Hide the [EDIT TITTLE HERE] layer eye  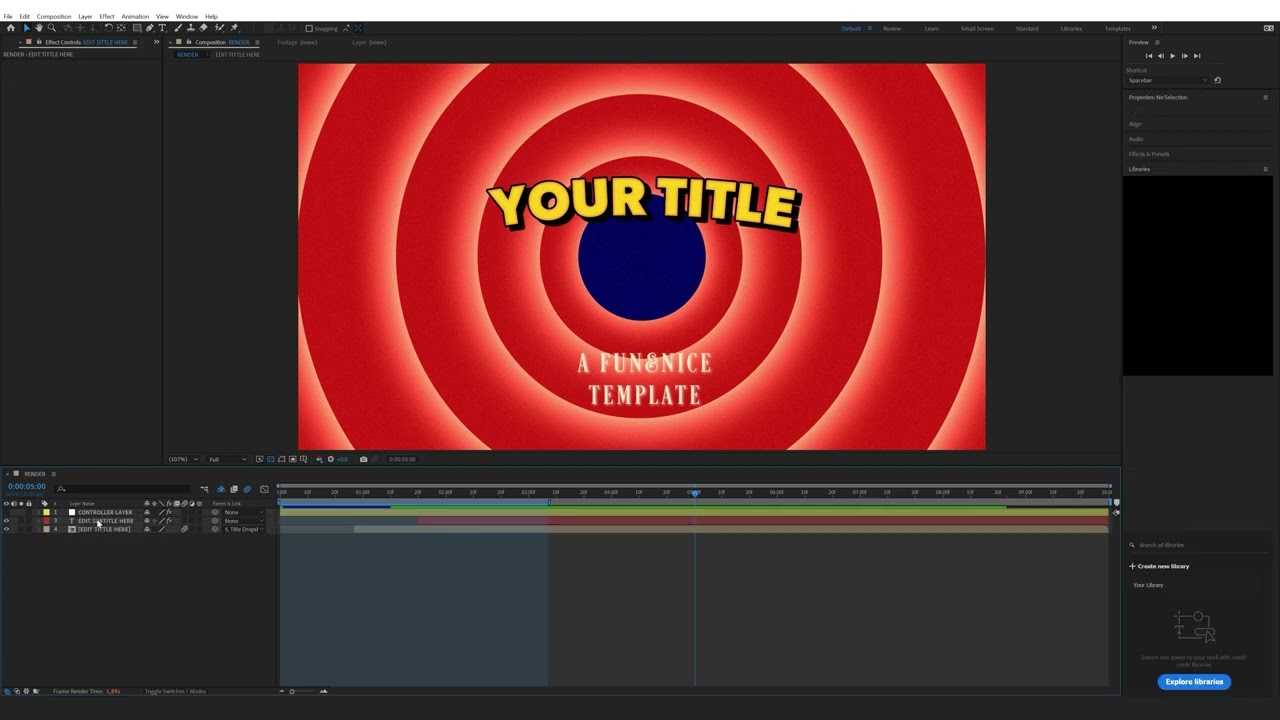click(x=6, y=529)
